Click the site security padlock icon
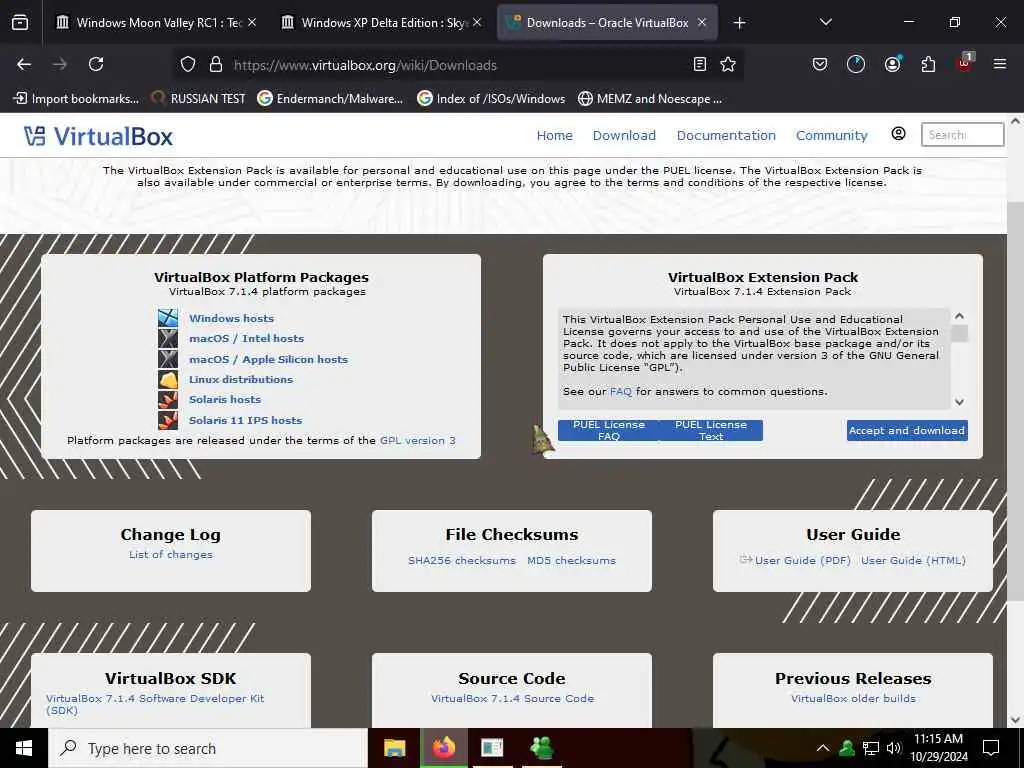This screenshot has width=1024, height=768. 216,65
